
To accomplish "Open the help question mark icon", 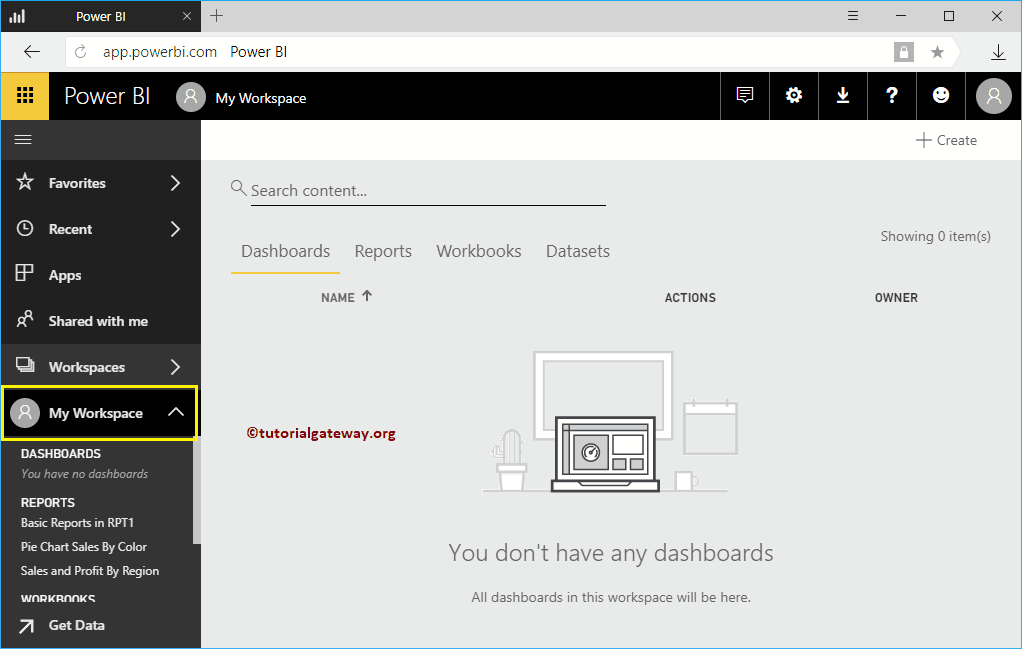I will [892, 96].
